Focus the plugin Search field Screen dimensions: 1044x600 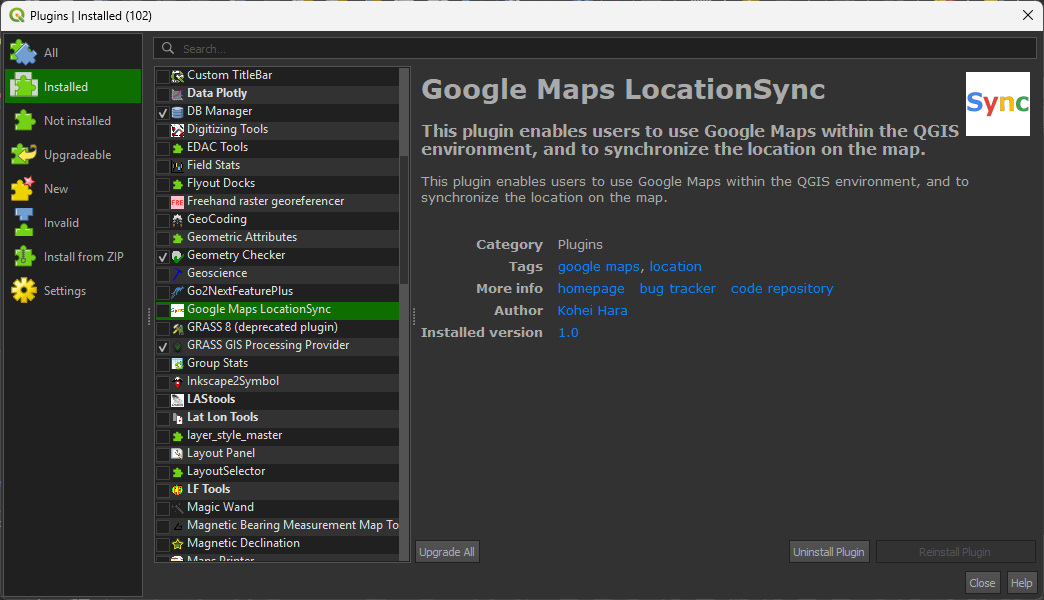[595, 49]
